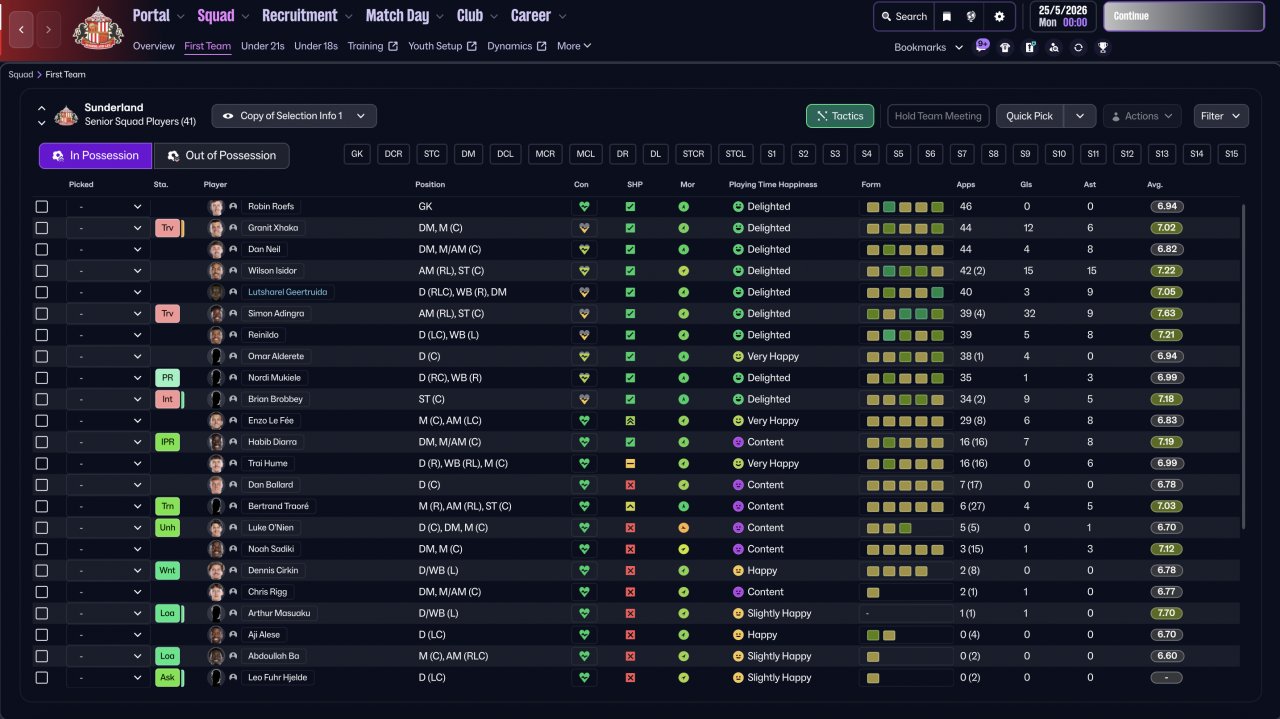
Task: Open the Portal menu
Action: 158,16
